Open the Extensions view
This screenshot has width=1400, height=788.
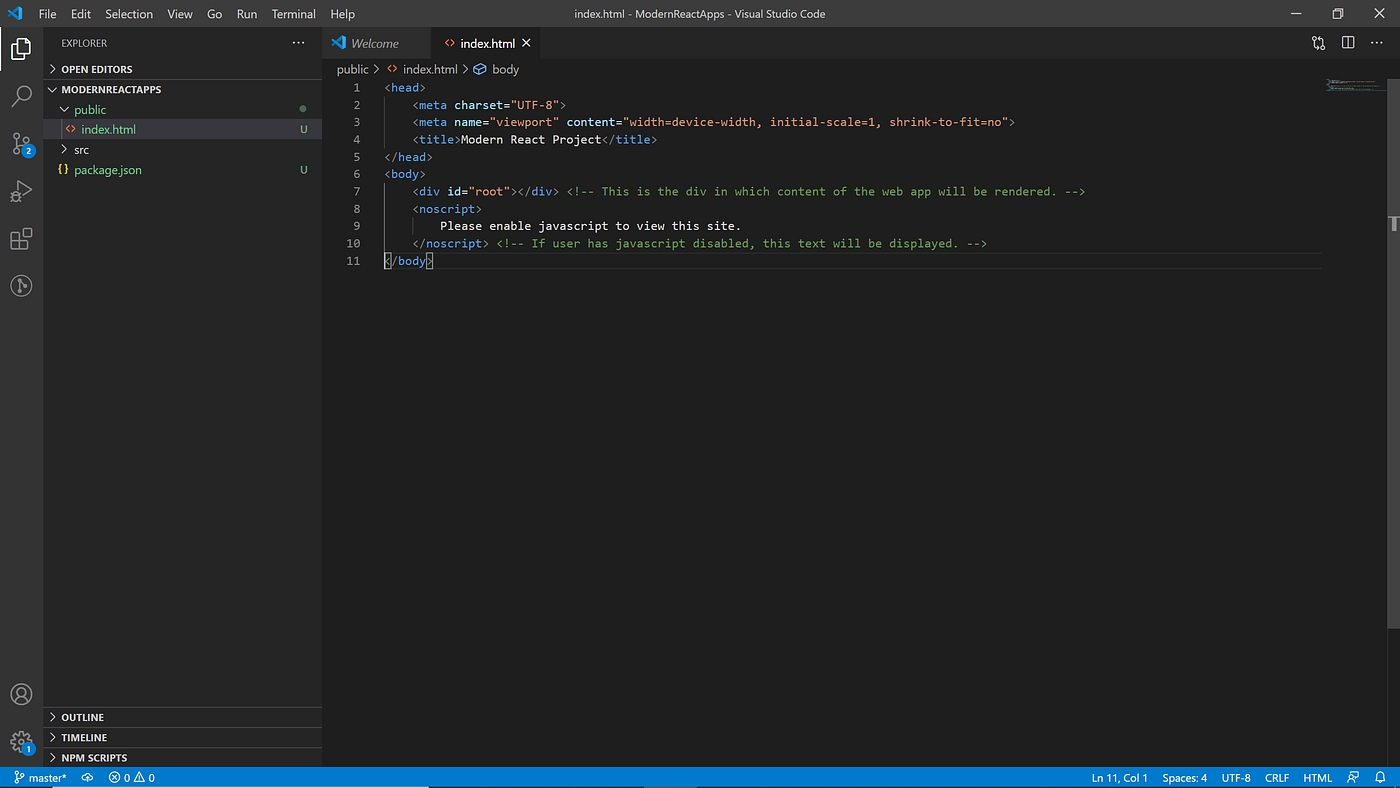[x=22, y=238]
